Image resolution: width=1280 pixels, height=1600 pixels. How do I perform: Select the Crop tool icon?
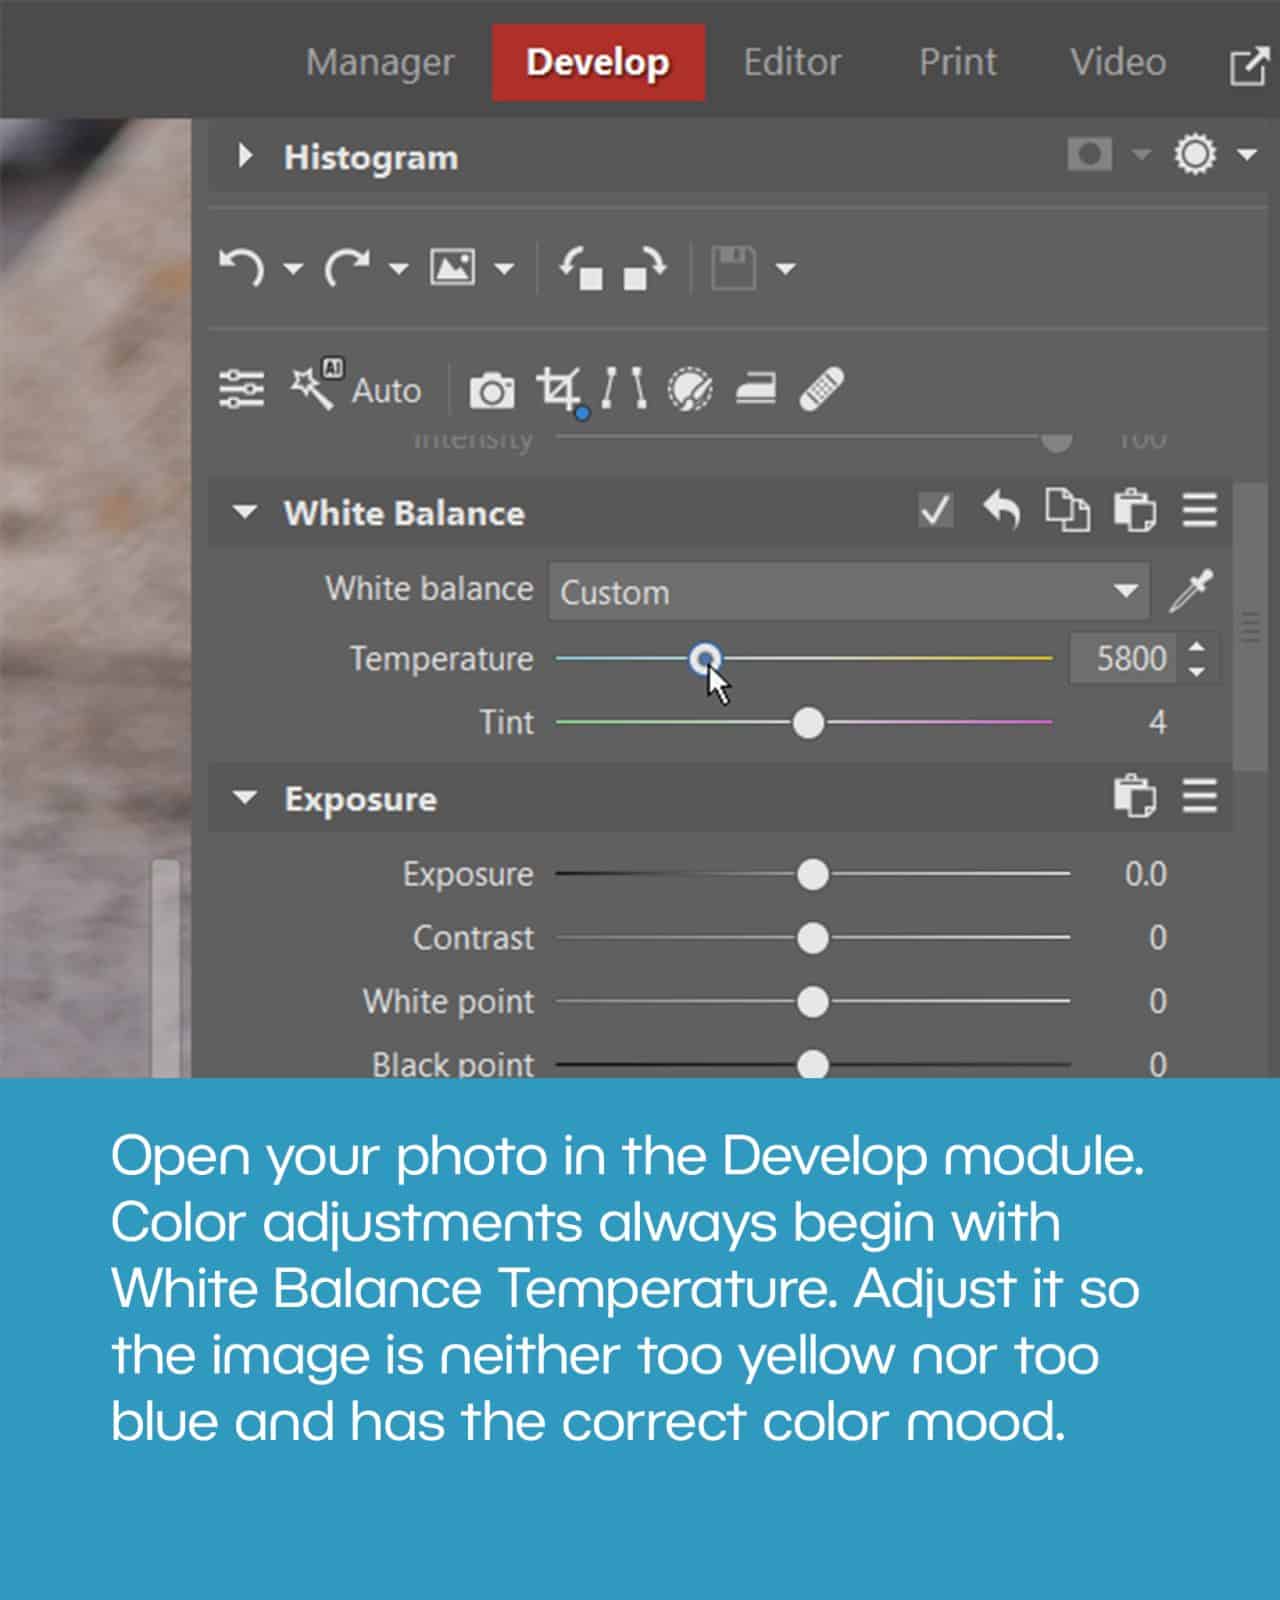(559, 389)
